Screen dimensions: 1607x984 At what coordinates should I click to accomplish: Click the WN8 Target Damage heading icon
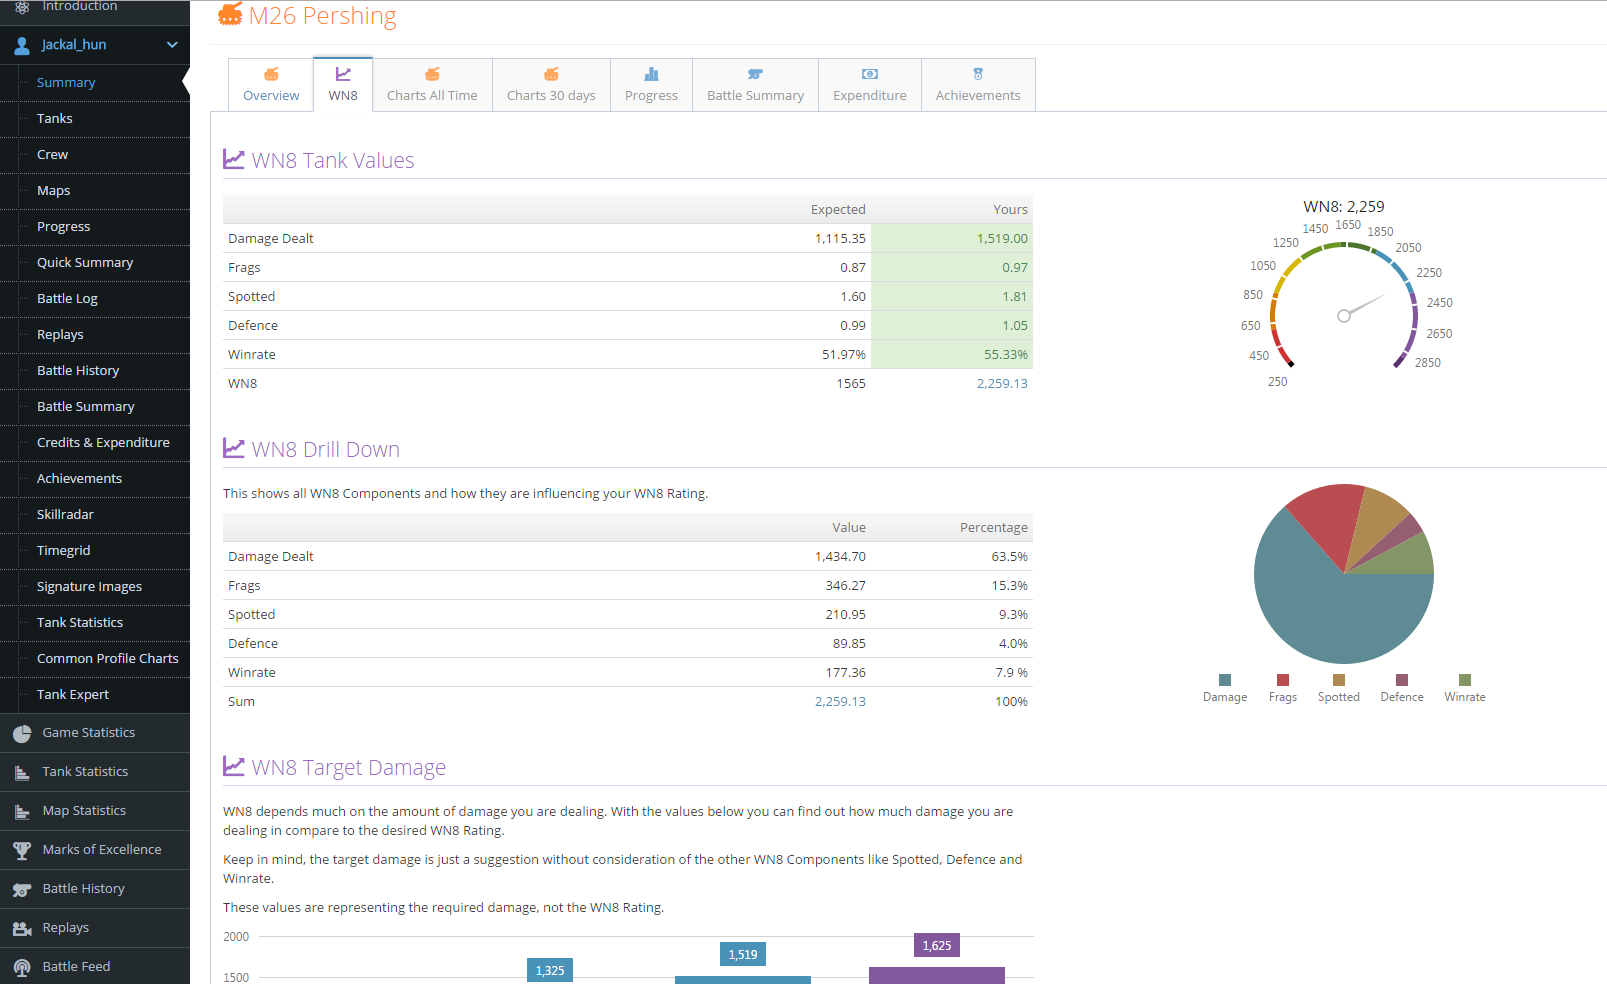[234, 766]
